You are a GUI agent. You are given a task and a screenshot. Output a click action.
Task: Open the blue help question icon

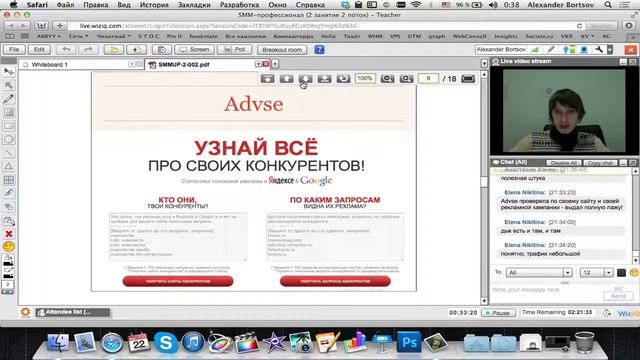(x=320, y=49)
